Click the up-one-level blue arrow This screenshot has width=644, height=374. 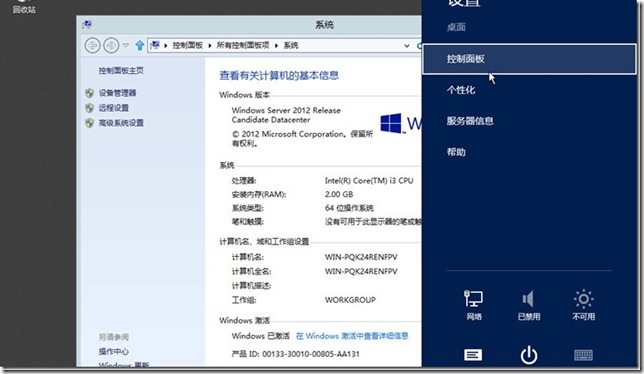point(140,45)
